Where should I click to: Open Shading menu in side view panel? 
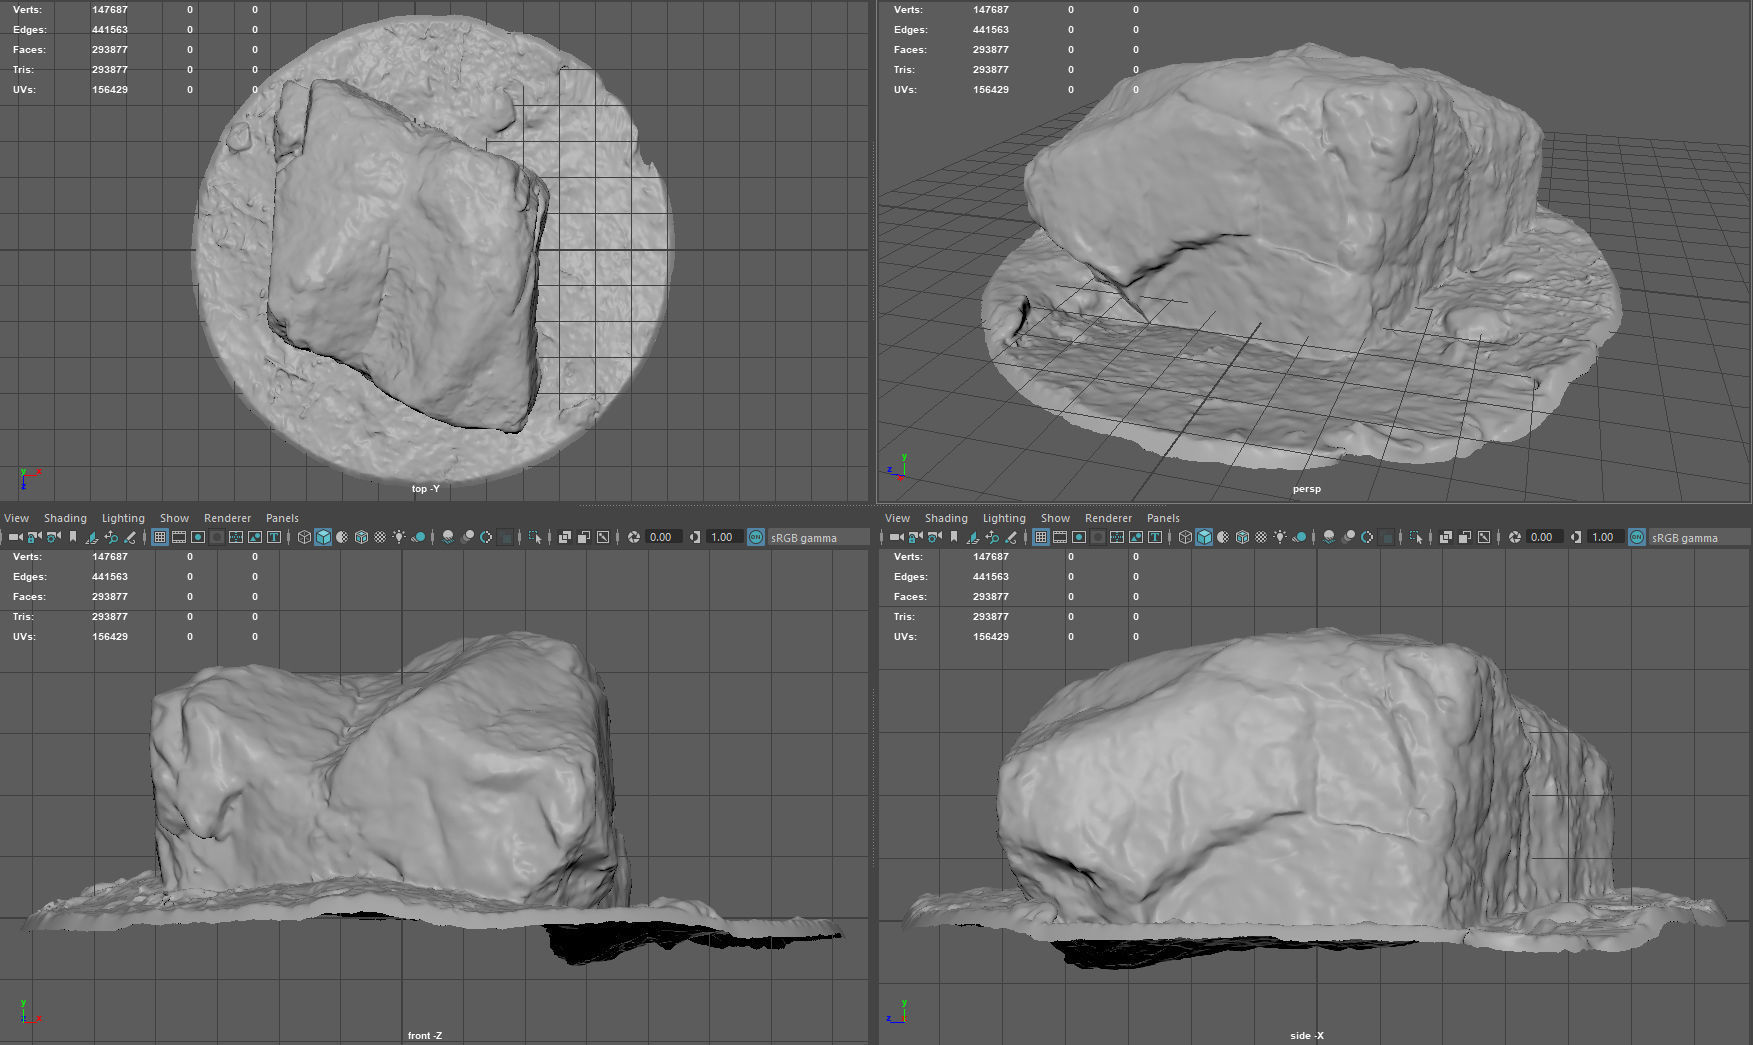point(946,518)
